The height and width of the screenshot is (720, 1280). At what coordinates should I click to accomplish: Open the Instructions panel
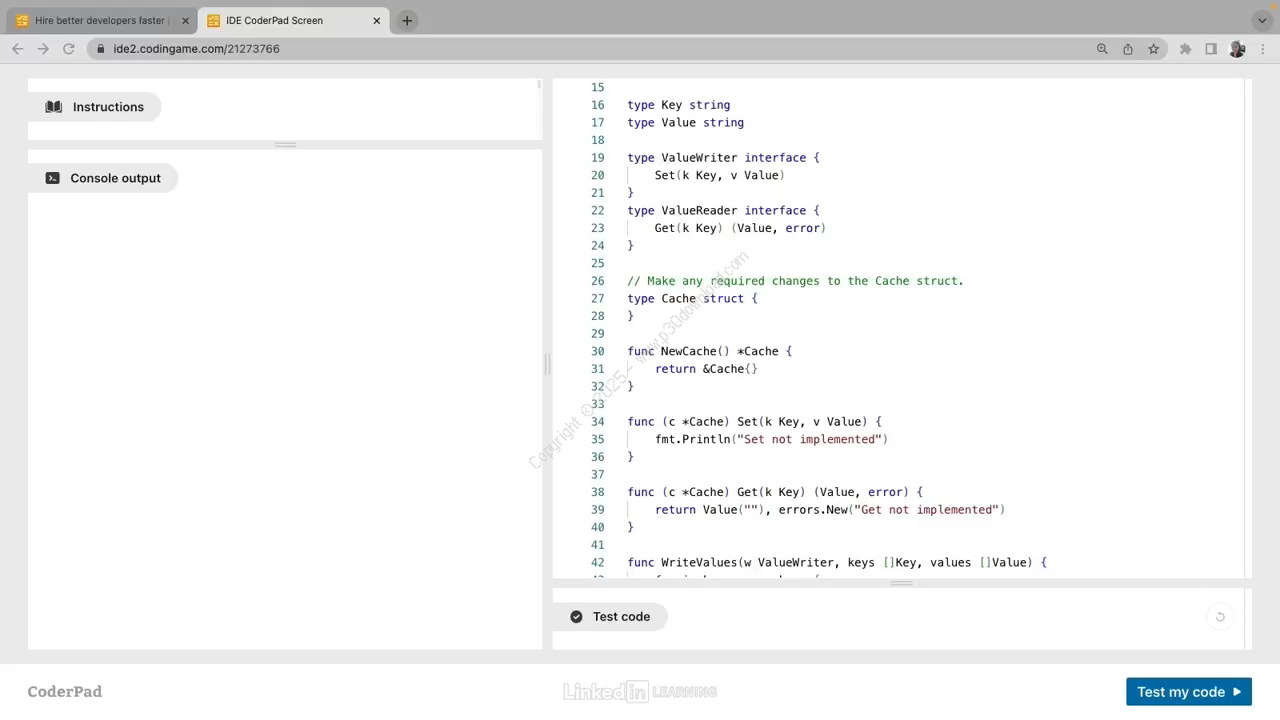95,107
